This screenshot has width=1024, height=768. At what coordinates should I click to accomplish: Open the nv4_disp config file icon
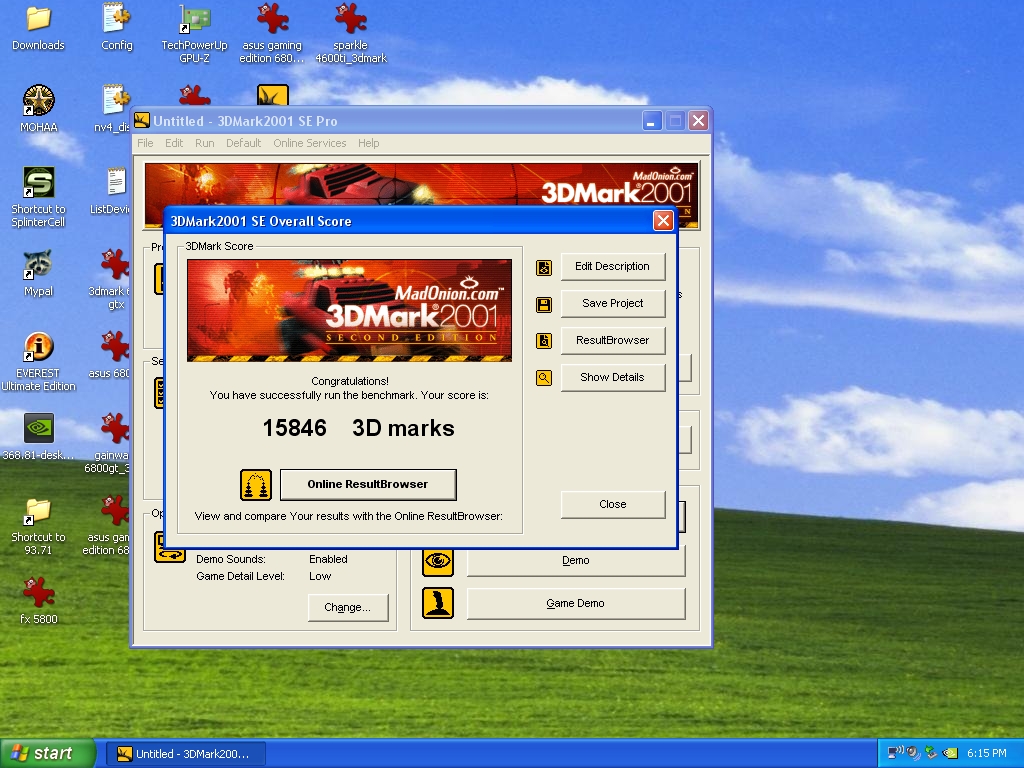point(114,110)
